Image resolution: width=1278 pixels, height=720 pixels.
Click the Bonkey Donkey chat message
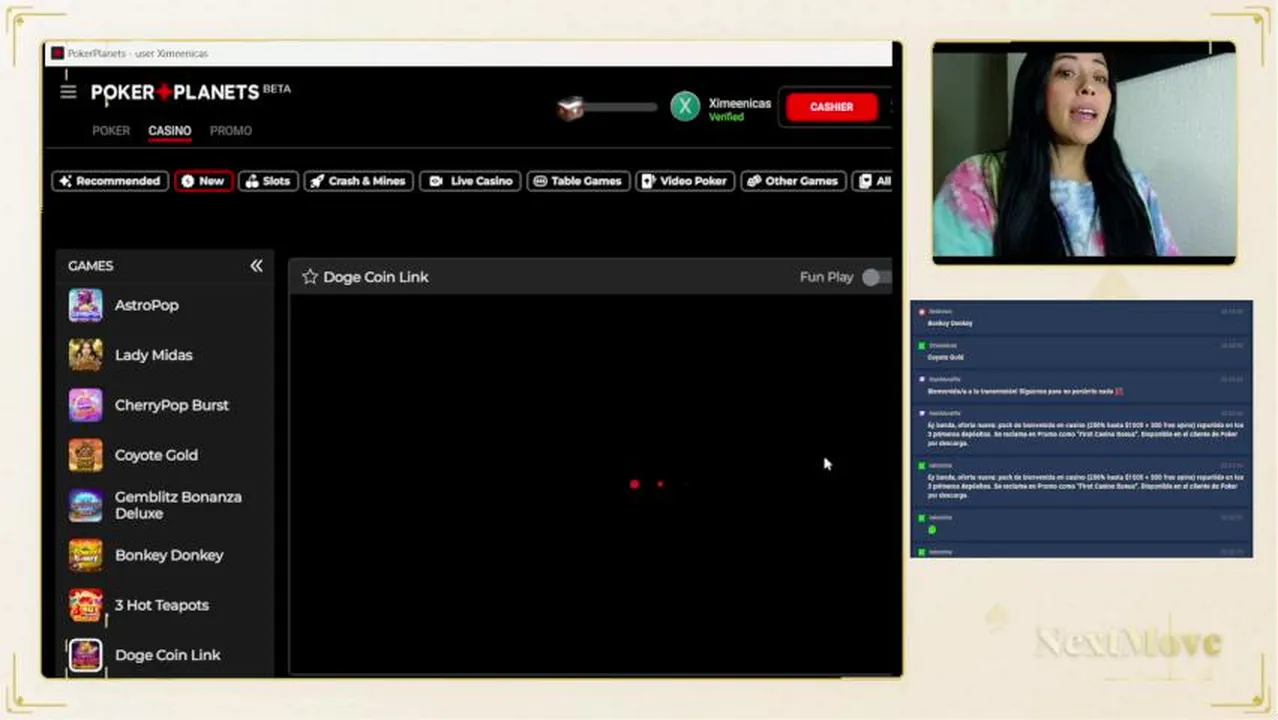(x=949, y=323)
